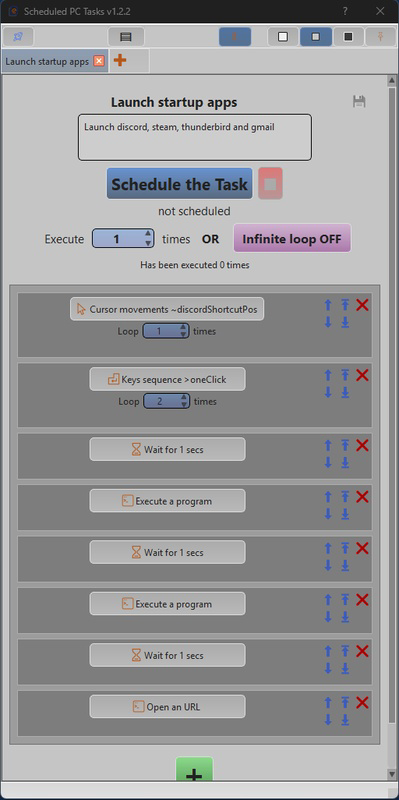Delete the Cursor movements action with red X
The width and height of the screenshot is (399, 800).
pyautogui.click(x=362, y=305)
